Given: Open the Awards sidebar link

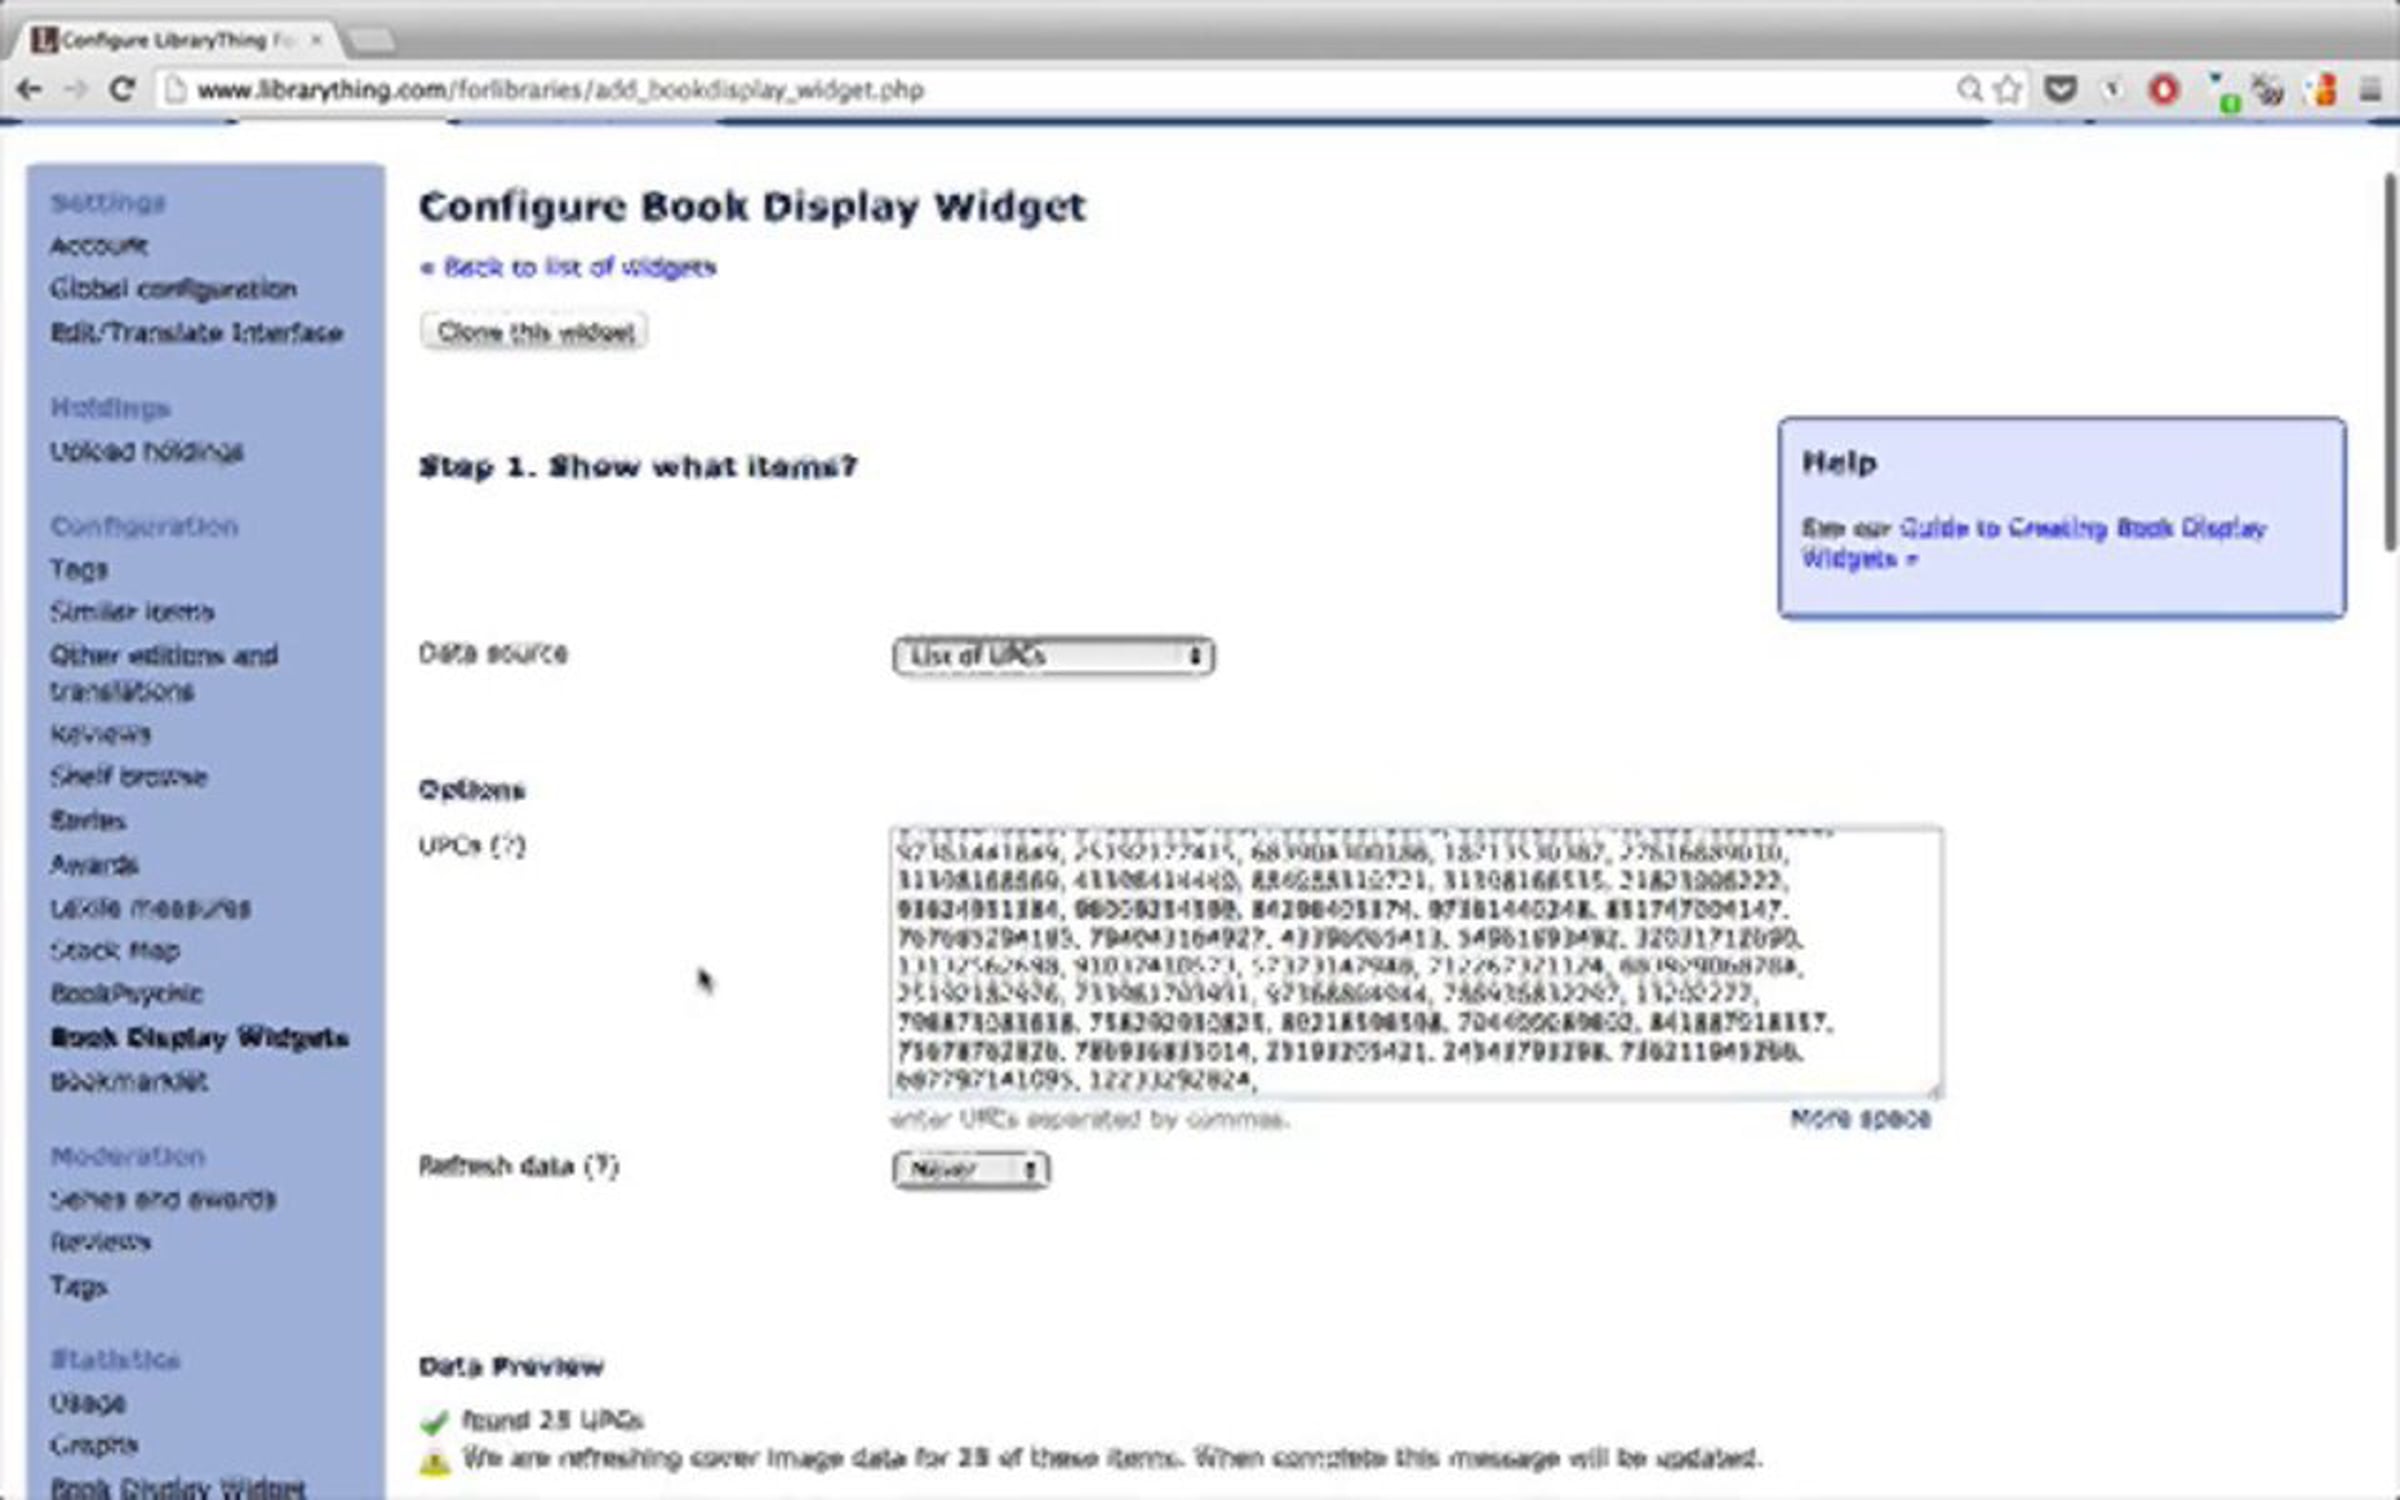Looking at the screenshot, I should tap(94, 864).
